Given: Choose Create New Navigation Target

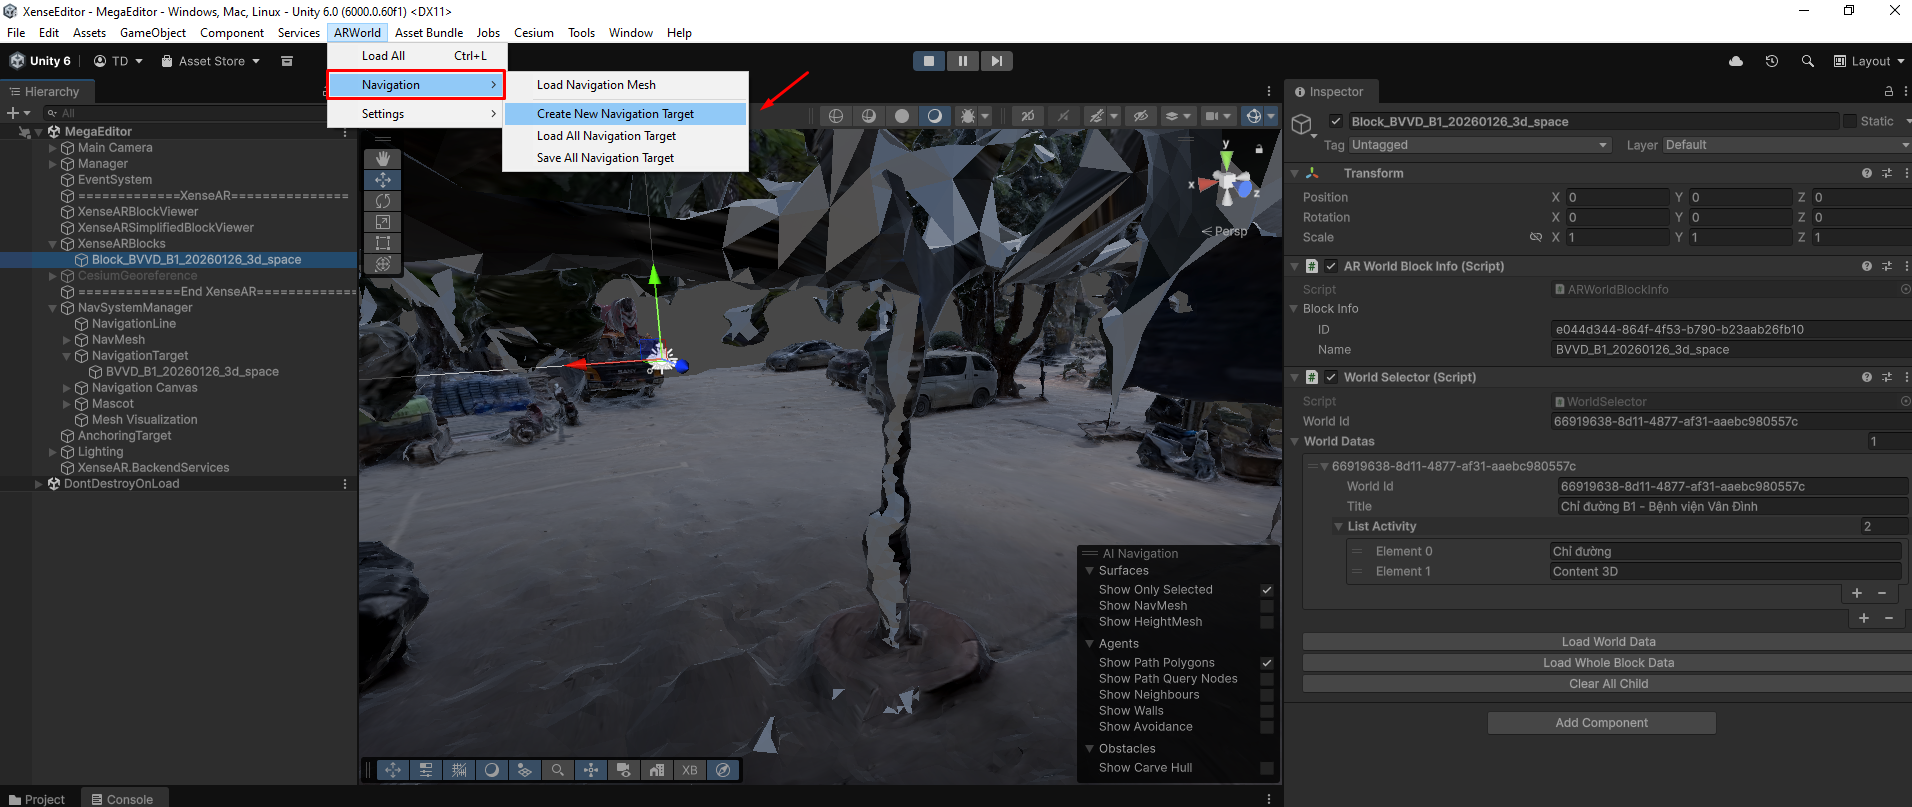Looking at the screenshot, I should click(615, 114).
